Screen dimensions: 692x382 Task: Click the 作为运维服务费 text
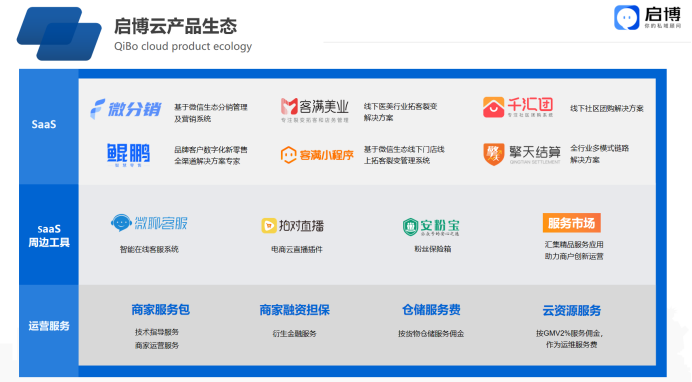[x=571, y=345]
